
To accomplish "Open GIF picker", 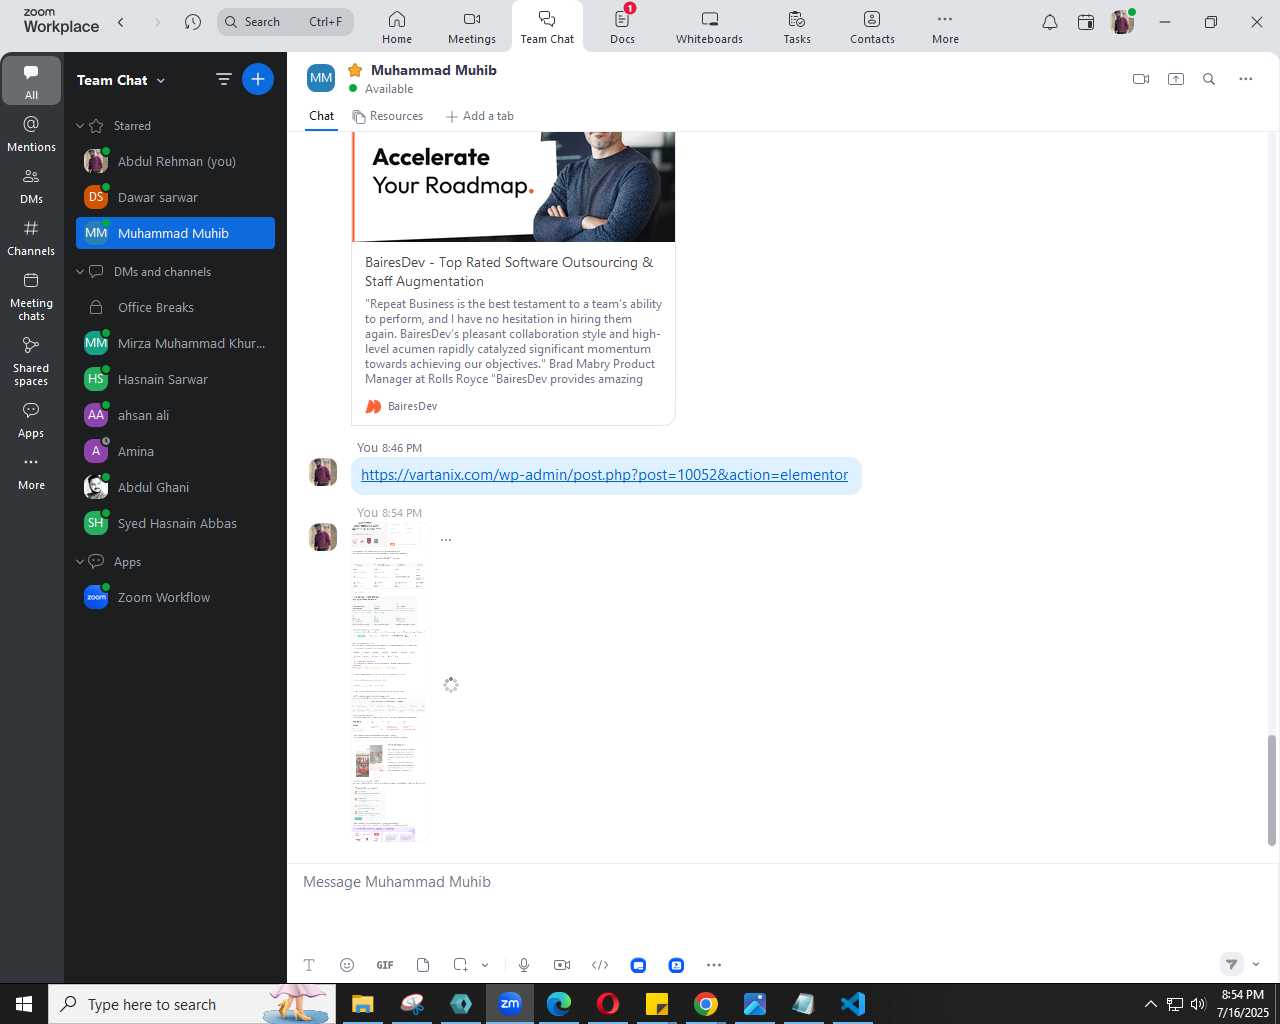I will point(385,965).
